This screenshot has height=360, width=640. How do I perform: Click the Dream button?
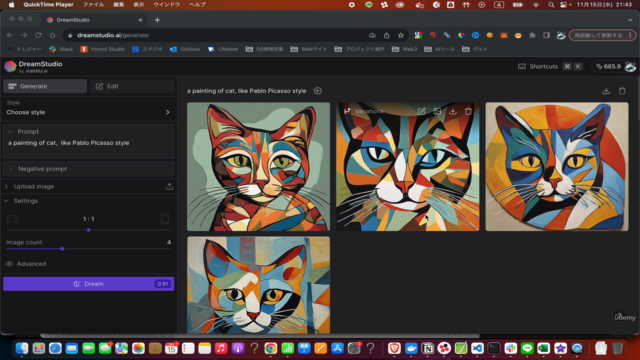tap(88, 284)
